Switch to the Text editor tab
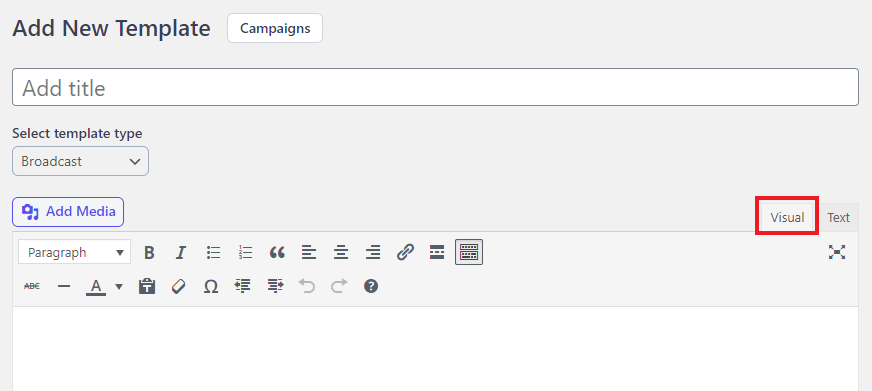This screenshot has height=391, width=872. [838, 217]
